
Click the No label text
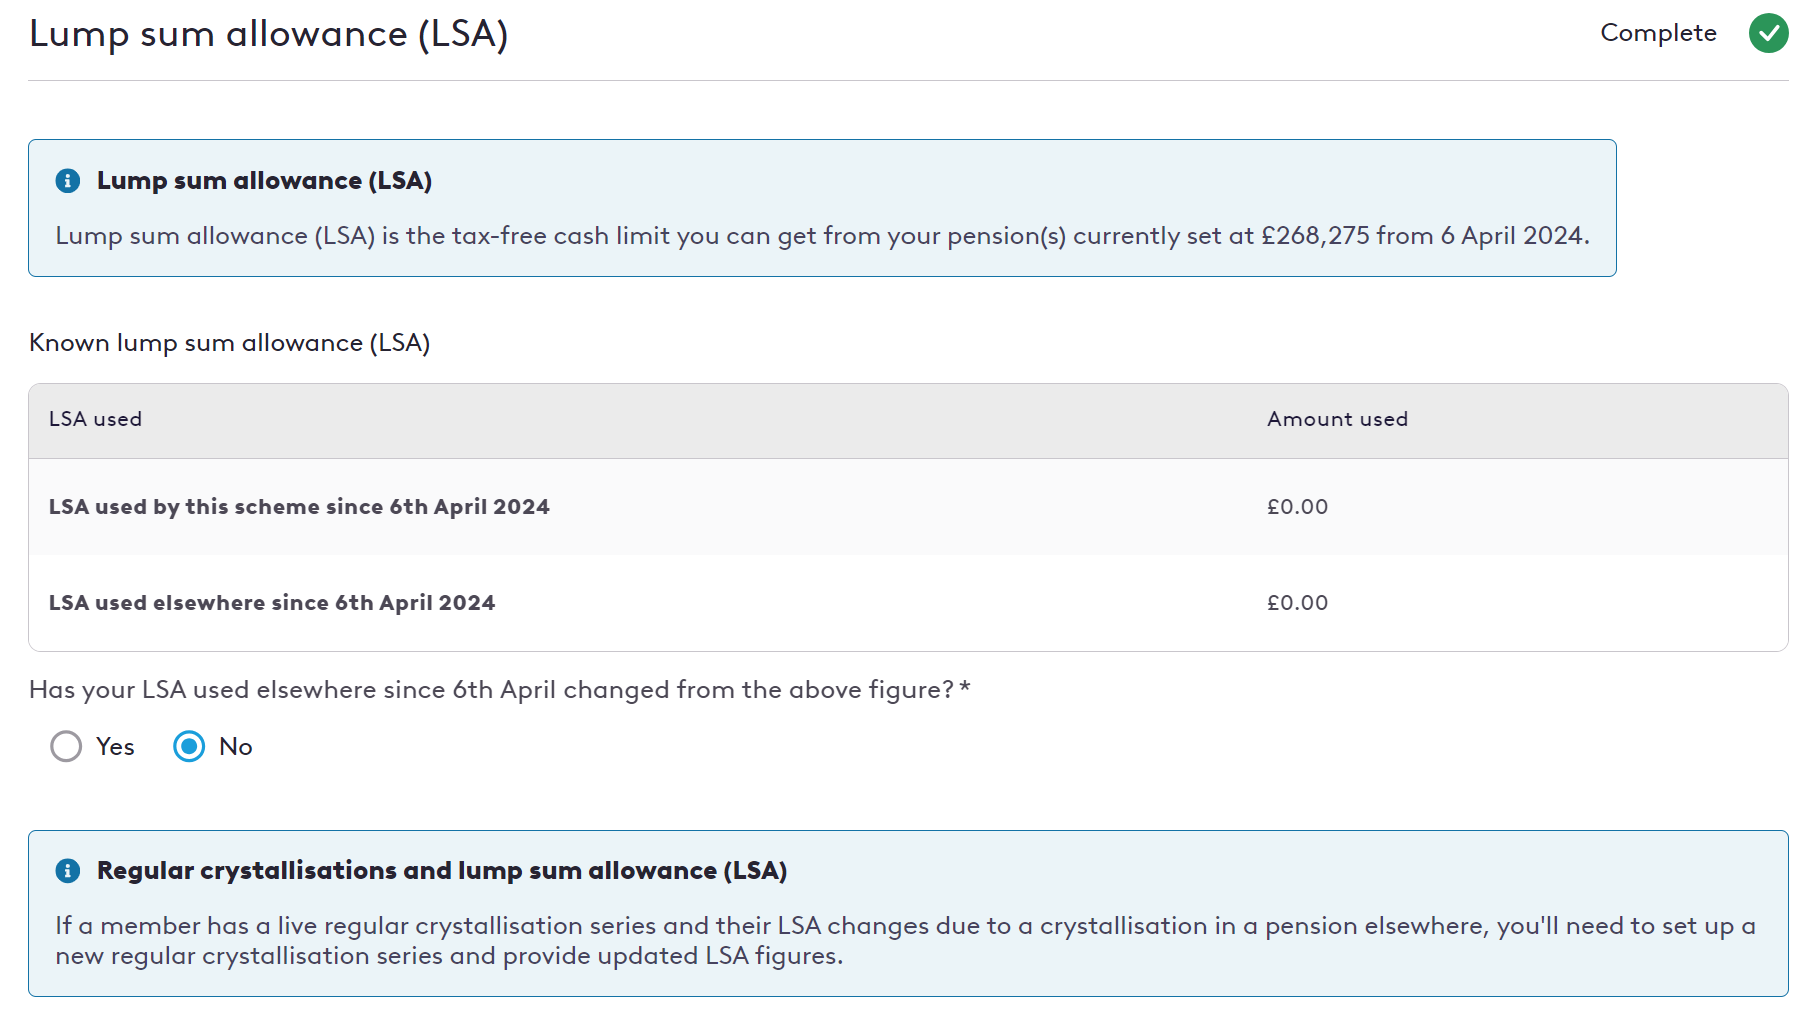(x=236, y=747)
